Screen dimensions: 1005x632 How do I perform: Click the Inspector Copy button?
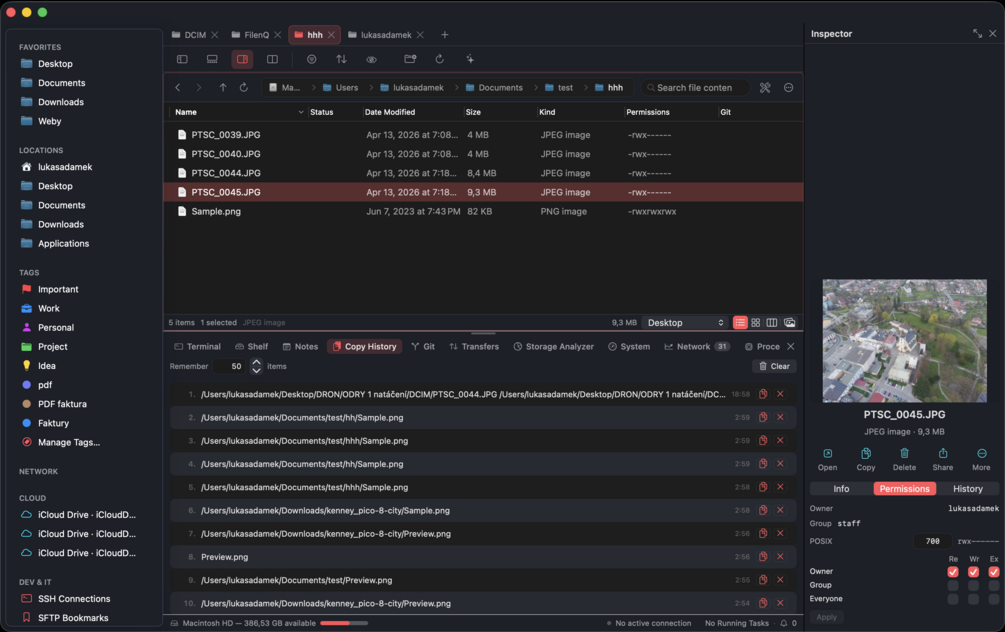click(x=866, y=460)
